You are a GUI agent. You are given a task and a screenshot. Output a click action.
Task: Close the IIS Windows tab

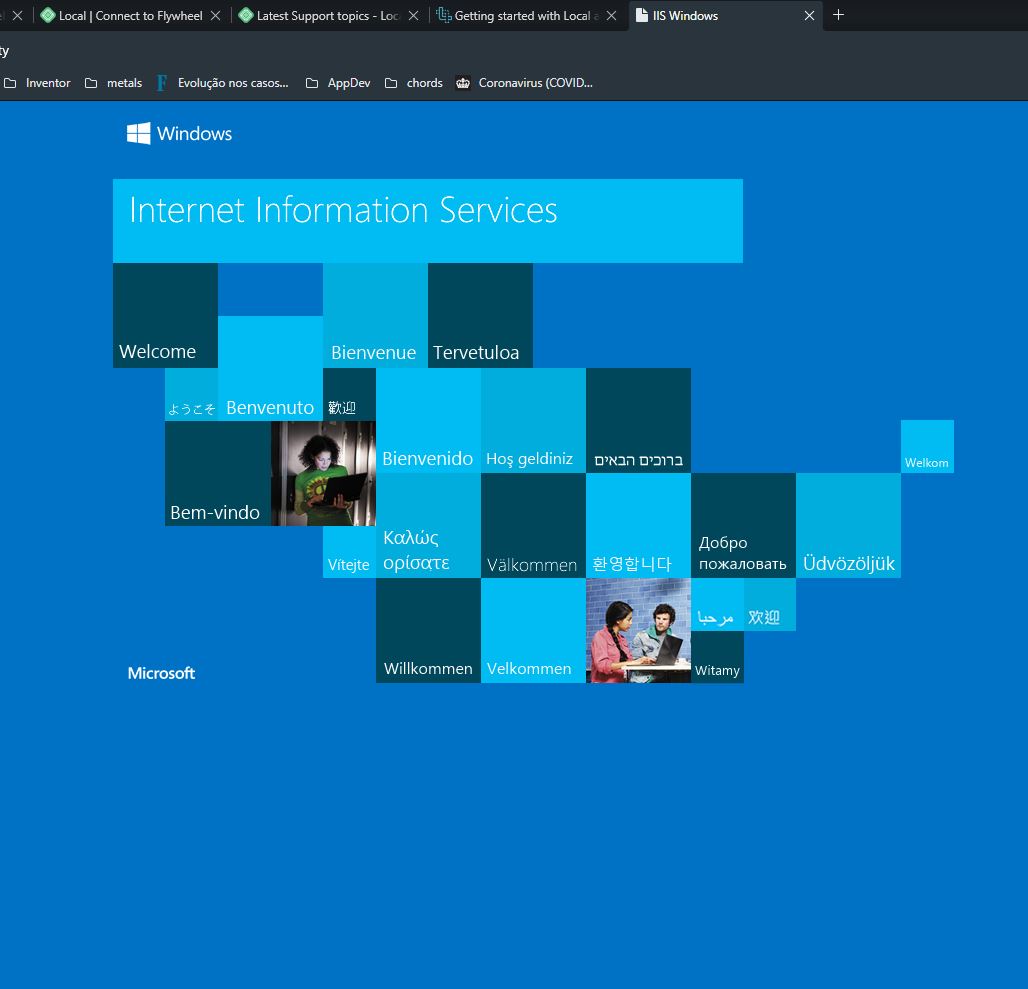[809, 16]
